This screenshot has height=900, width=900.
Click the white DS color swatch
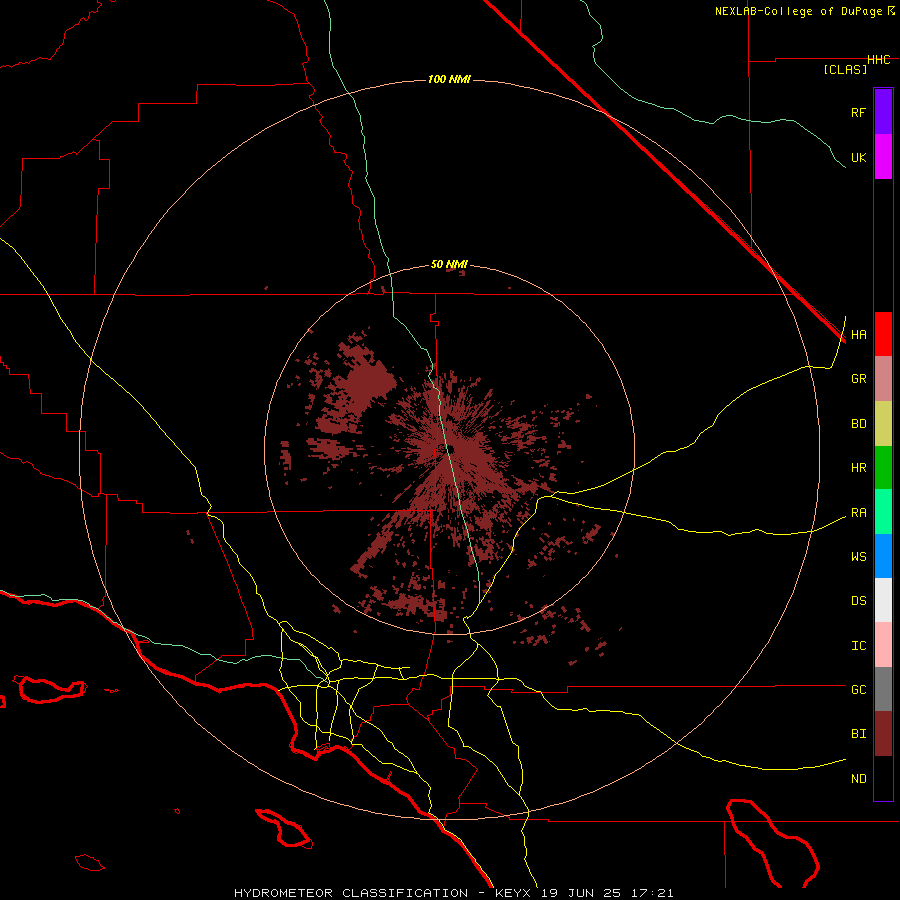(x=883, y=600)
